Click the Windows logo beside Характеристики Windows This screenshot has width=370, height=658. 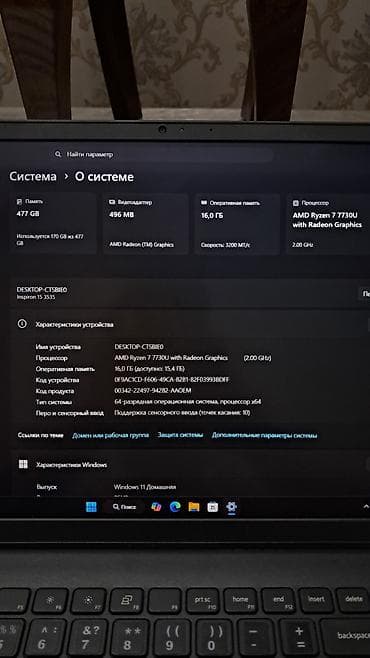(x=23, y=464)
